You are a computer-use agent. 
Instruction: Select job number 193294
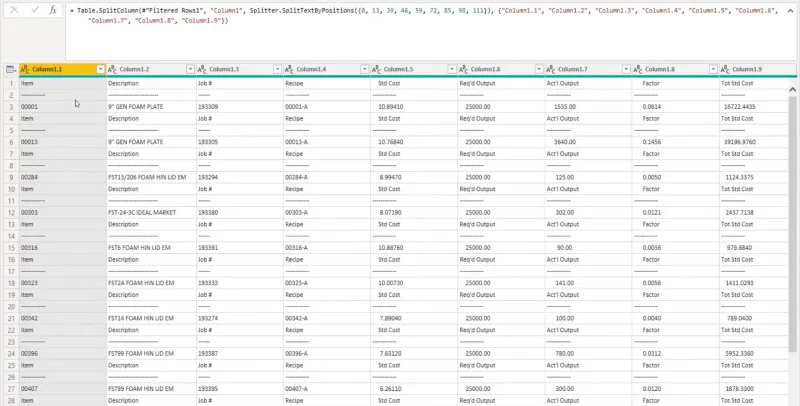tap(240, 177)
